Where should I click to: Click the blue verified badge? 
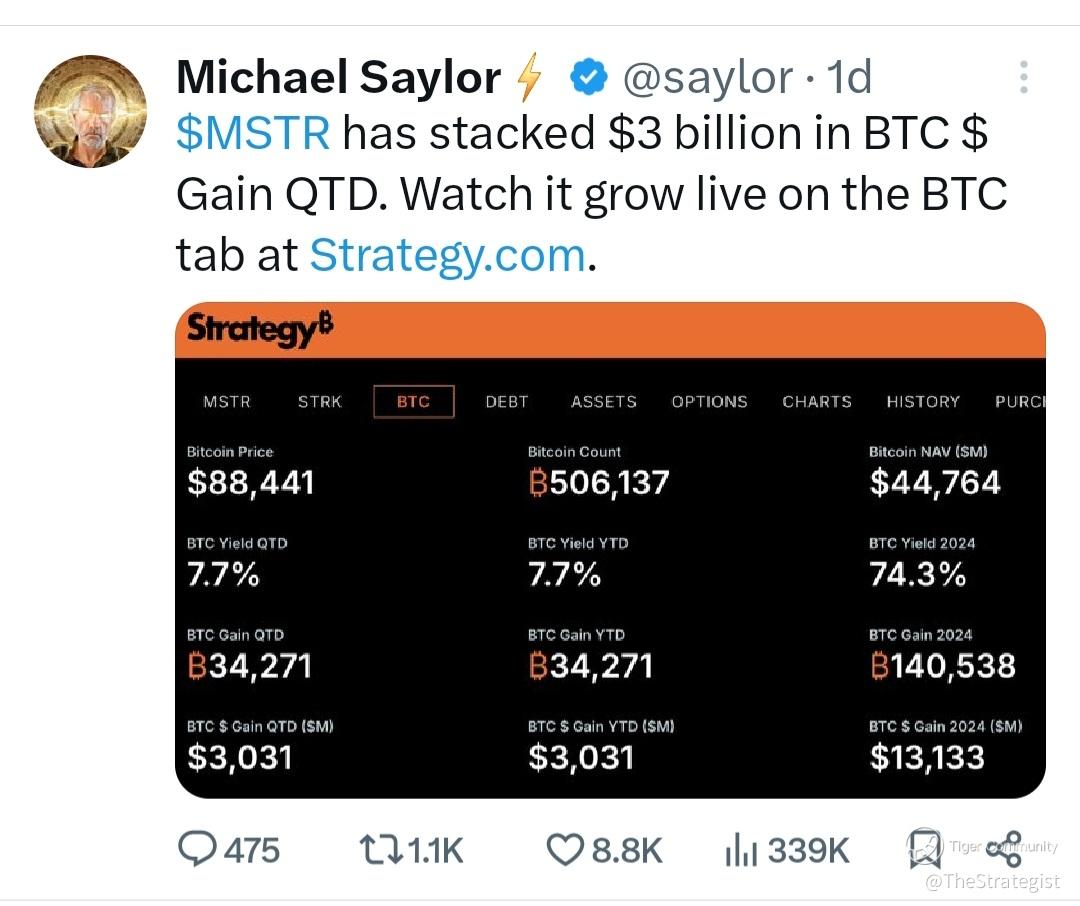[x=588, y=77]
